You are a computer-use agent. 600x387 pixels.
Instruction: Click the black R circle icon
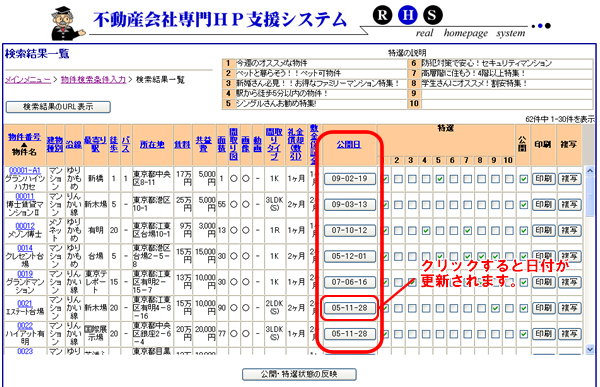[382, 15]
